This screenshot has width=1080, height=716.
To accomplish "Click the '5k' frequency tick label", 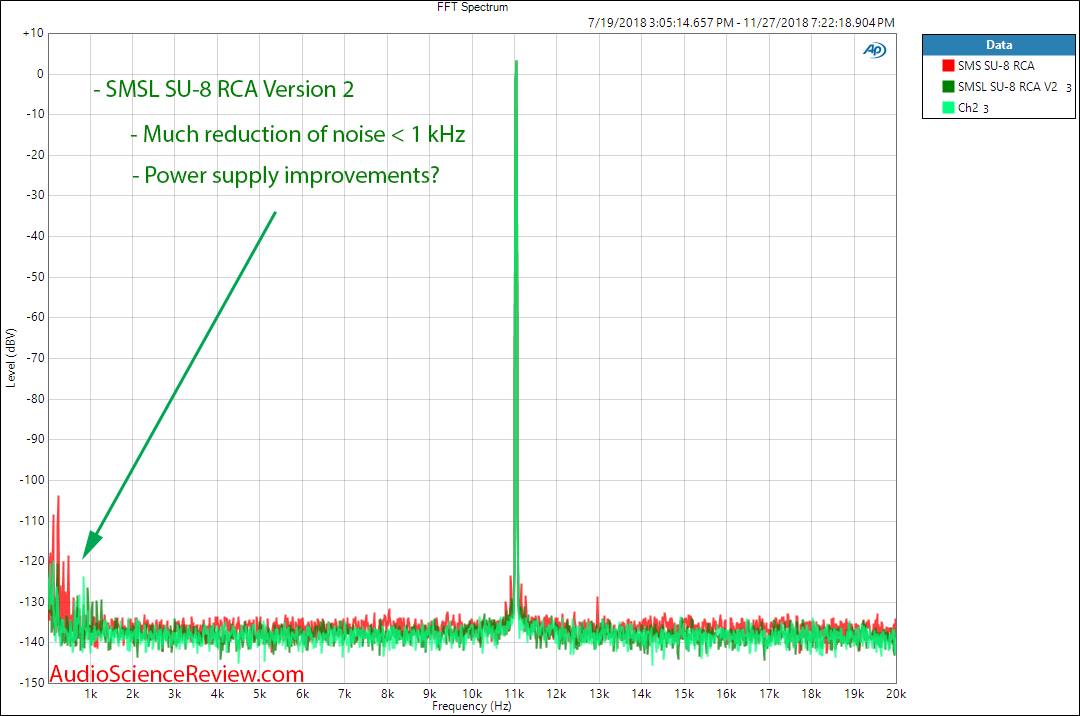I will (x=260, y=694).
